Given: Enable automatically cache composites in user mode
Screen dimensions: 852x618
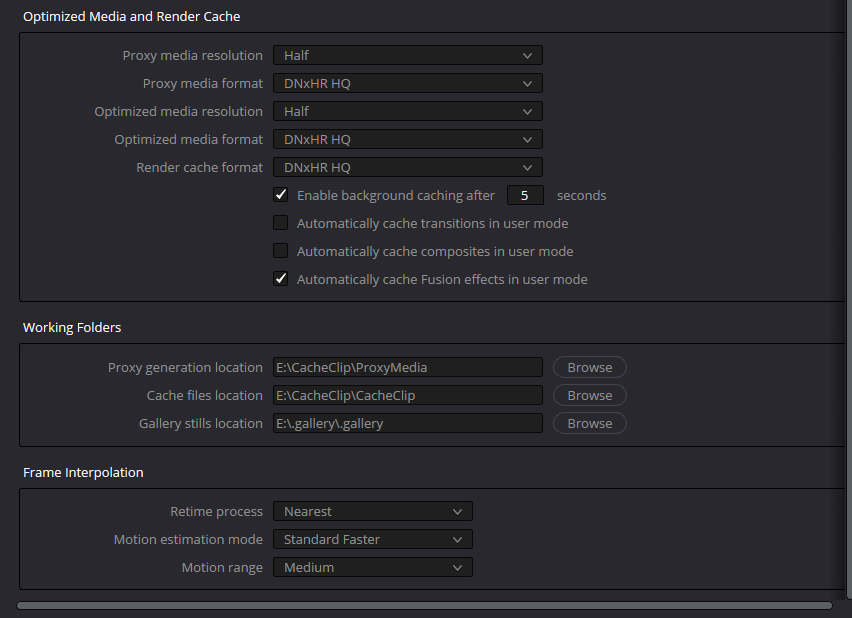Looking at the screenshot, I should 281,251.
